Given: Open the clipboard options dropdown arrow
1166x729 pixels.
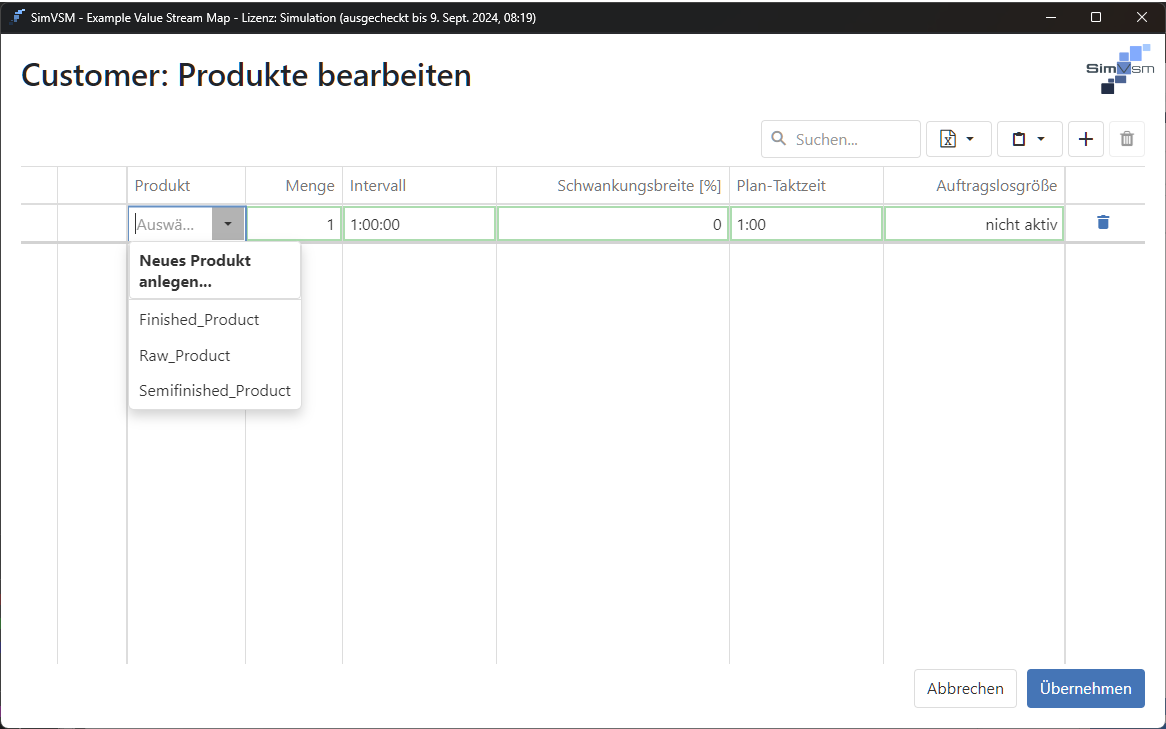Looking at the screenshot, I should coord(1042,138).
